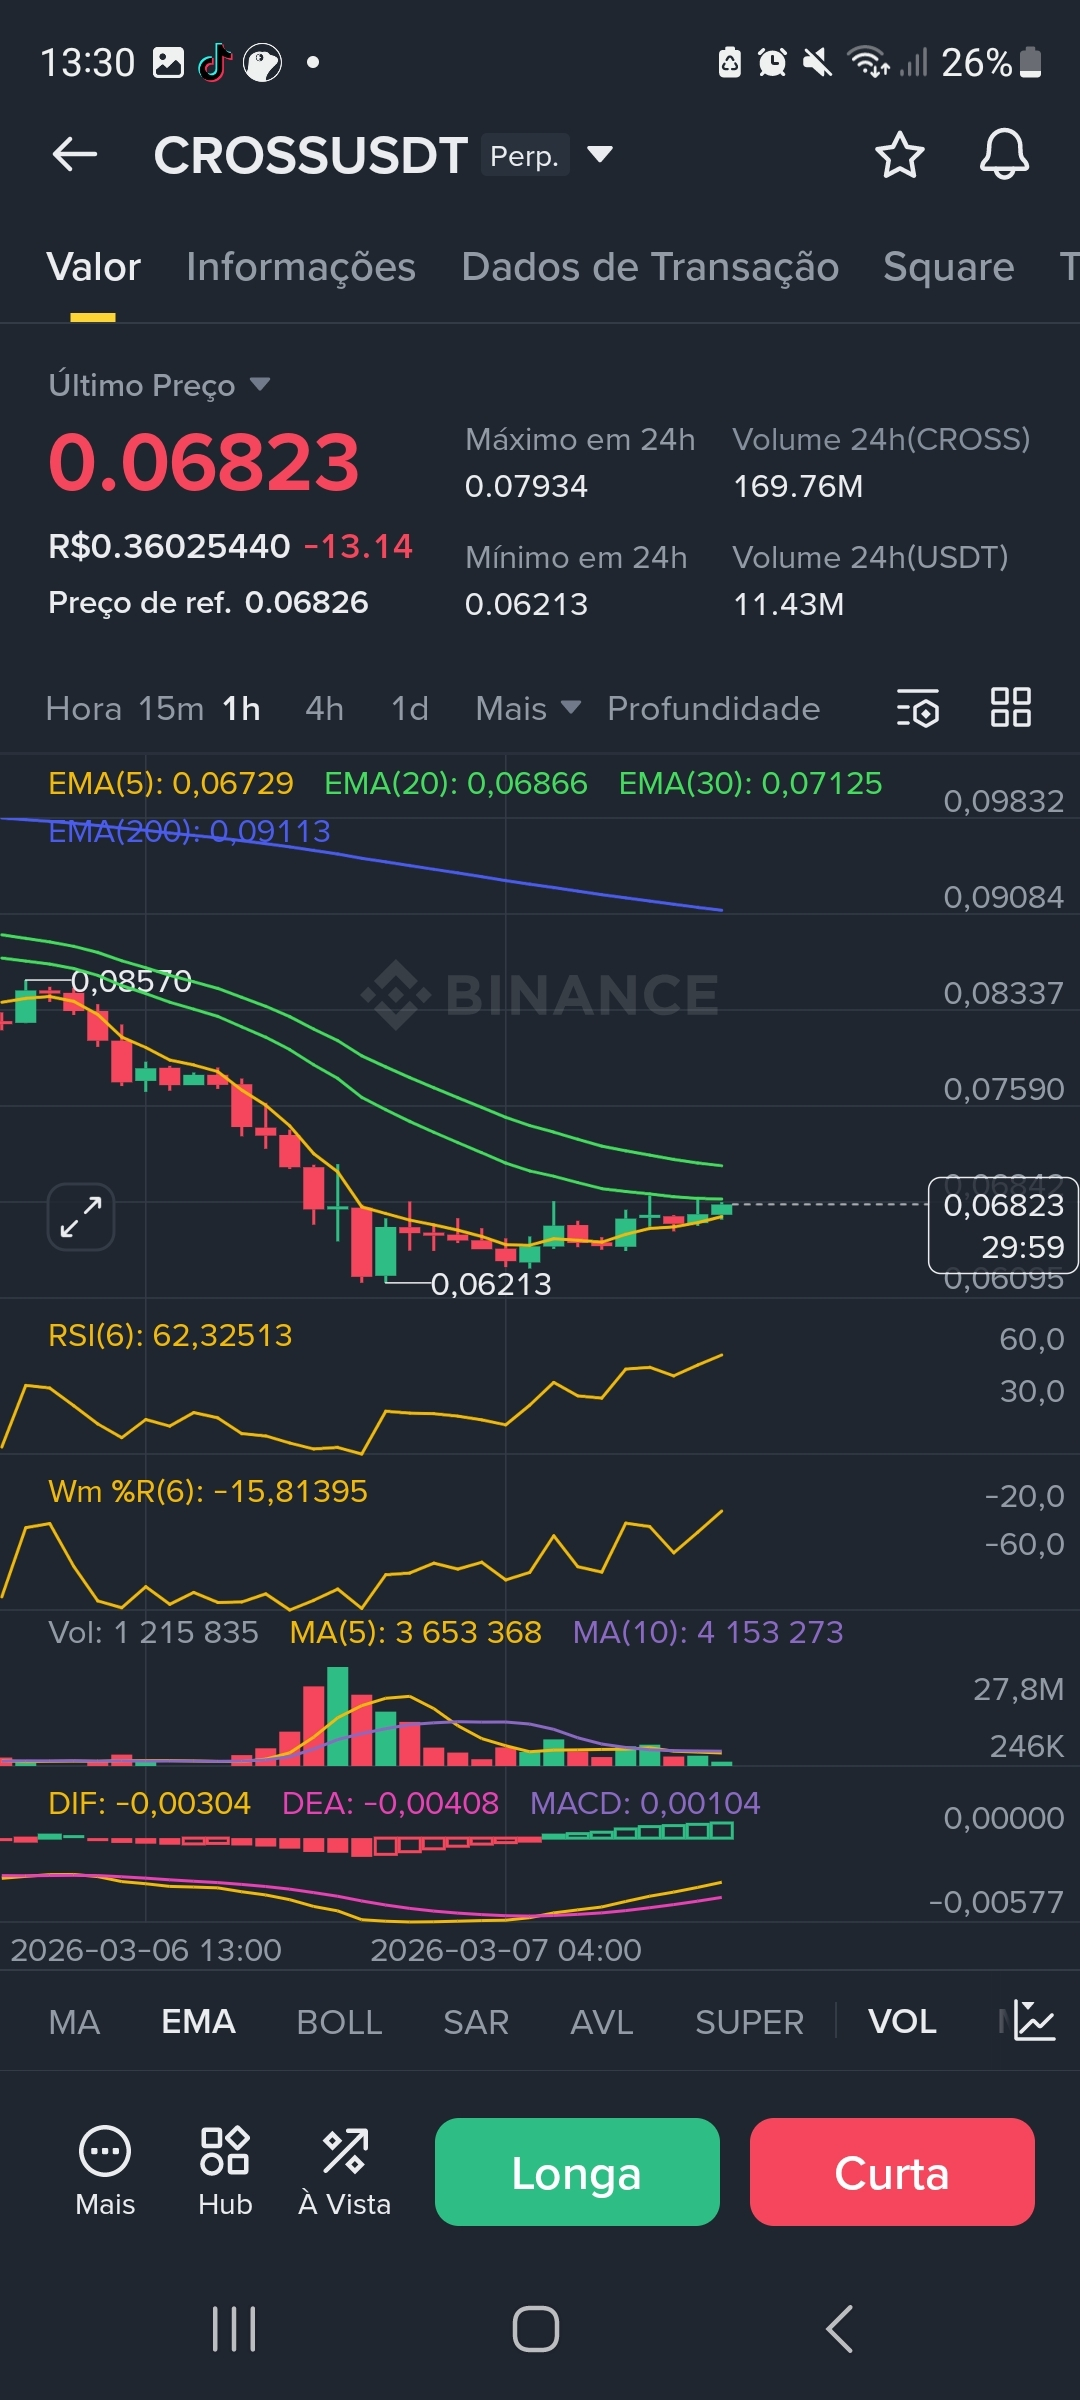Switch to Dados de Transação tab
This screenshot has height=2400, width=1080.
pos(650,267)
